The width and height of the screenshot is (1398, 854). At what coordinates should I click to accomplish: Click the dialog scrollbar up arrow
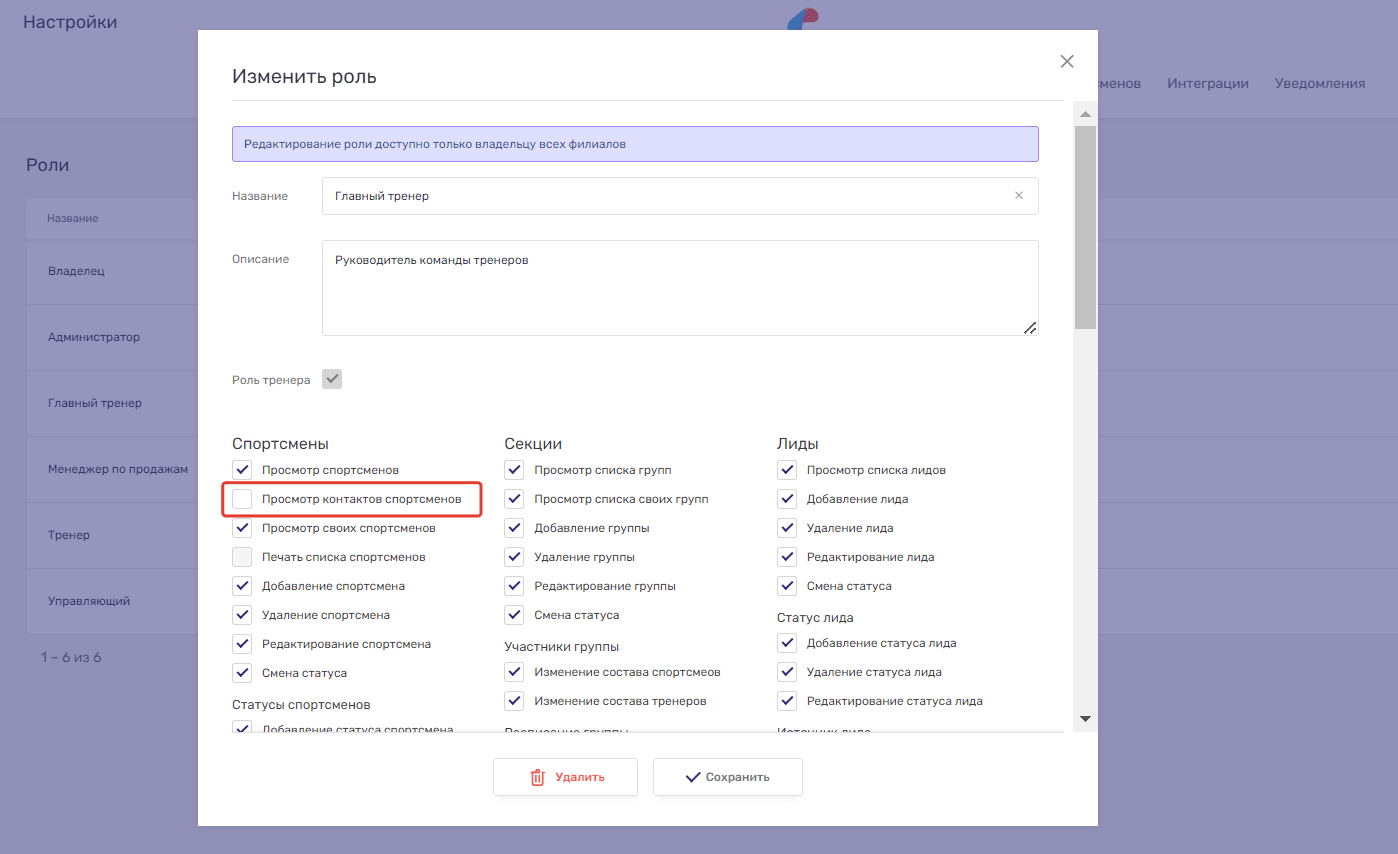click(1085, 114)
